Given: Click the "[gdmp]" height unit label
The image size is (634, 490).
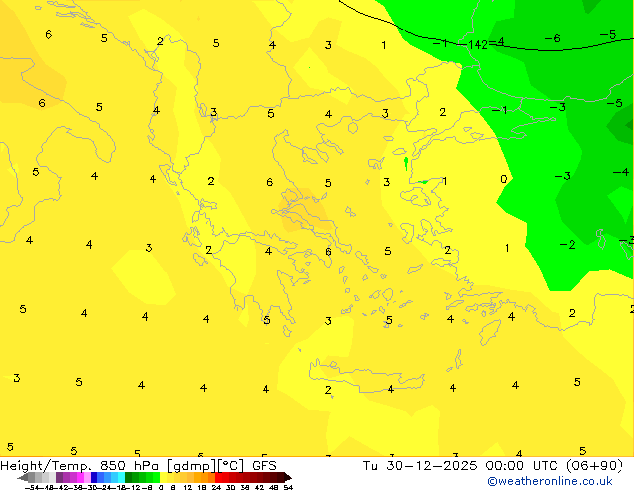Looking at the screenshot, I should point(192,466).
